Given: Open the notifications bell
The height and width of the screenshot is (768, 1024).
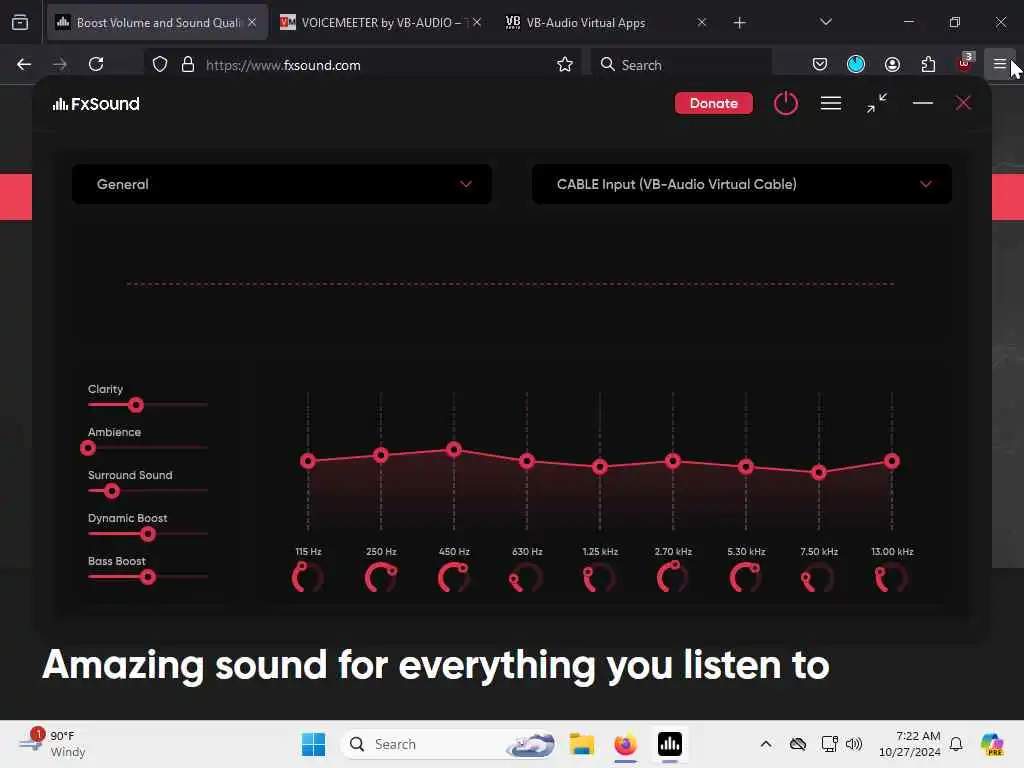Looking at the screenshot, I should click(x=956, y=744).
